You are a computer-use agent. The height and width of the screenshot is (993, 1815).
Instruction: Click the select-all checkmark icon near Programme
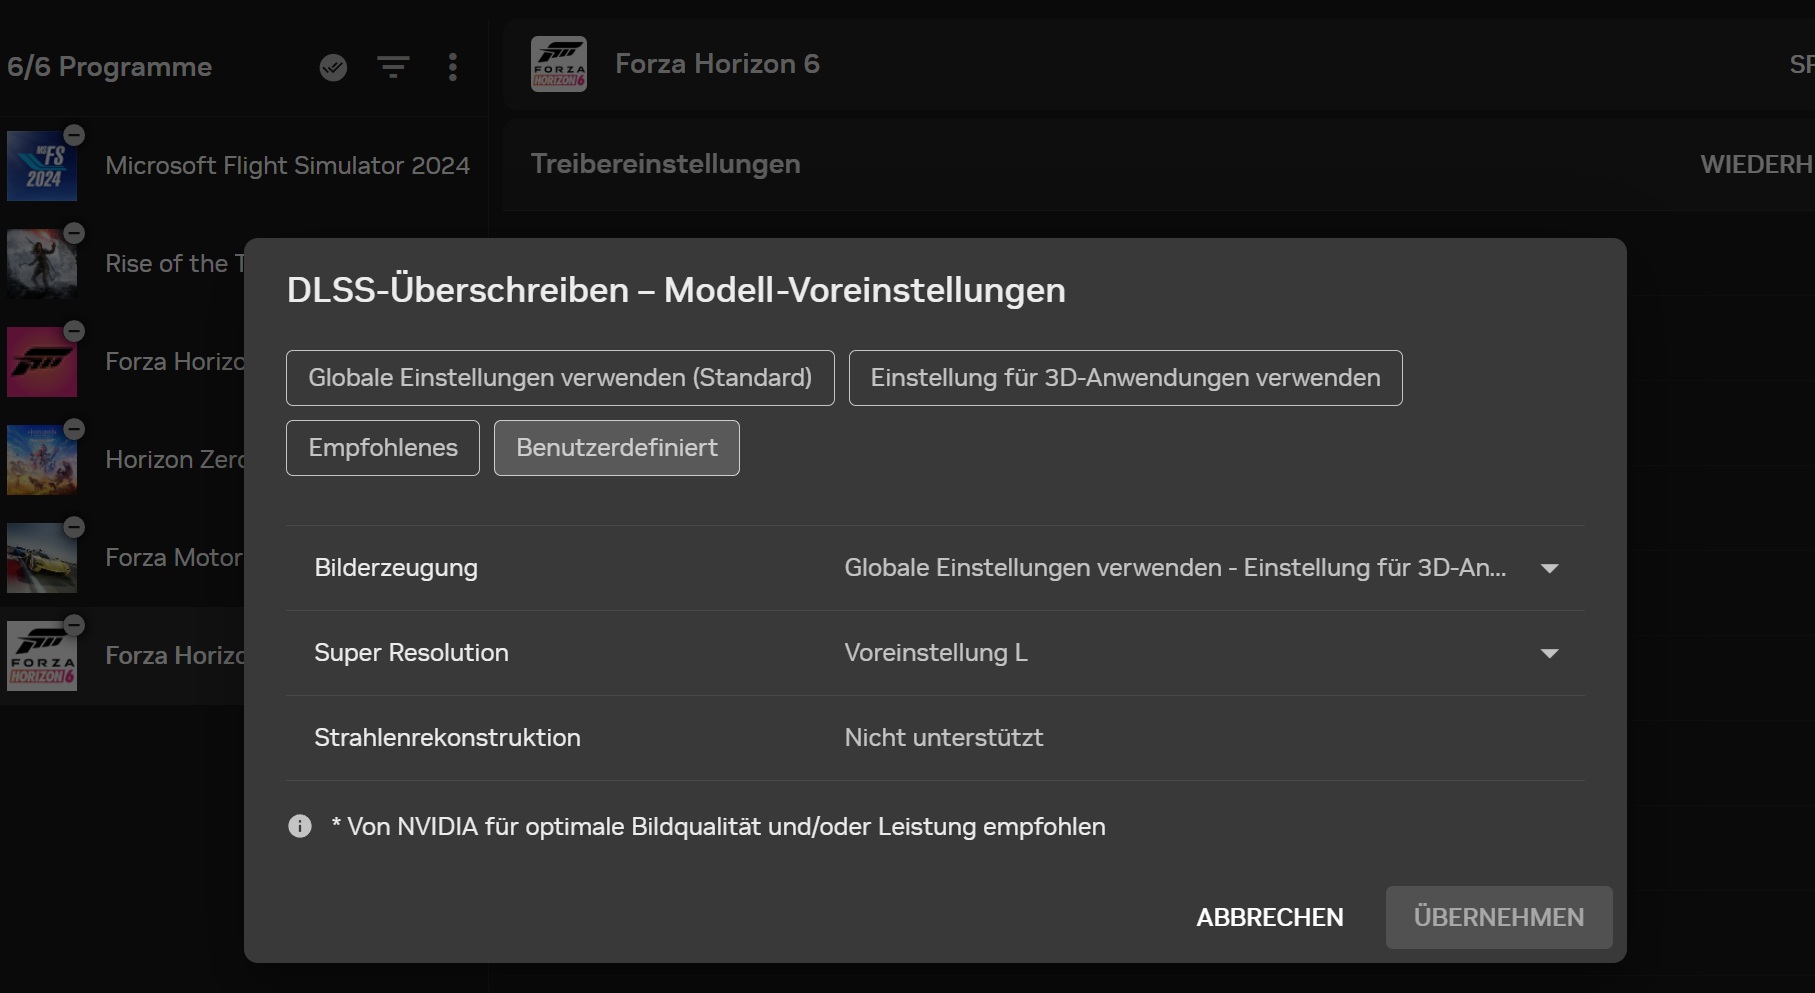tap(333, 67)
